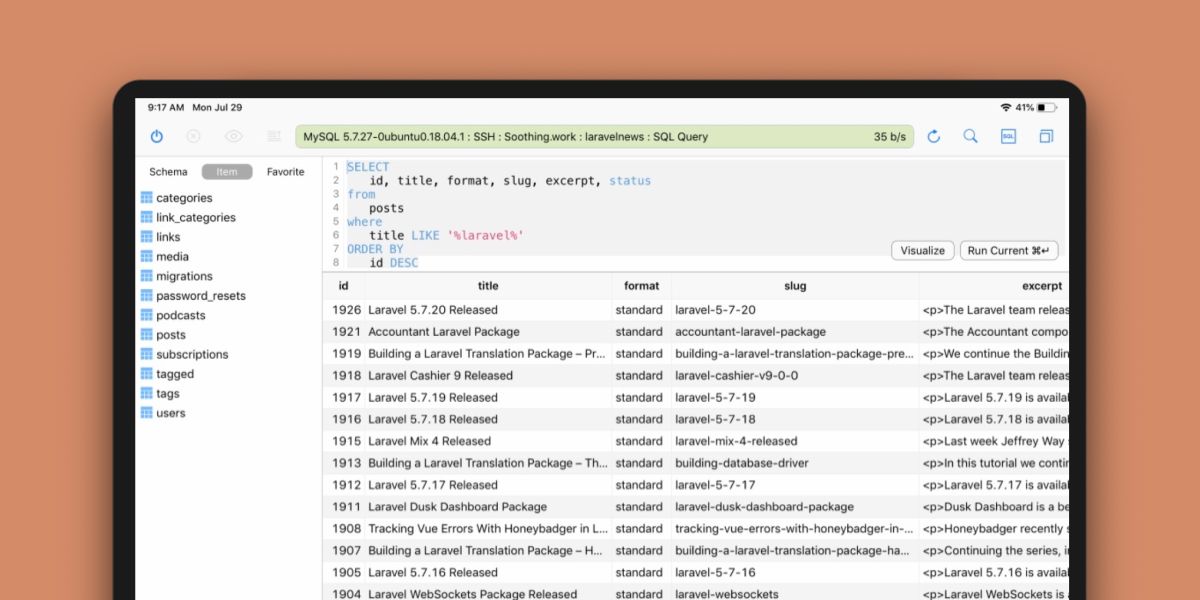1200x600 pixels.
Task: Click table icon beside links
Action: pyautogui.click(x=147, y=237)
